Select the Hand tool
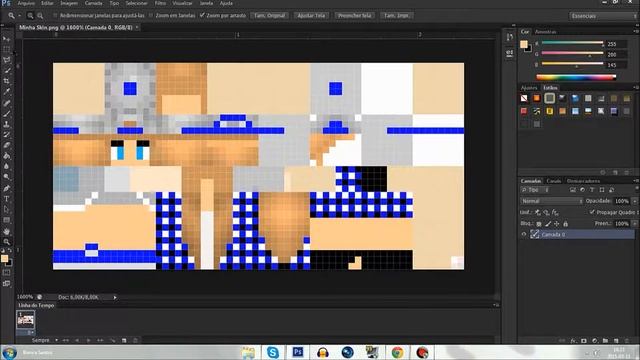Image resolution: width=640 pixels, height=360 pixels. pyautogui.click(x=7, y=231)
